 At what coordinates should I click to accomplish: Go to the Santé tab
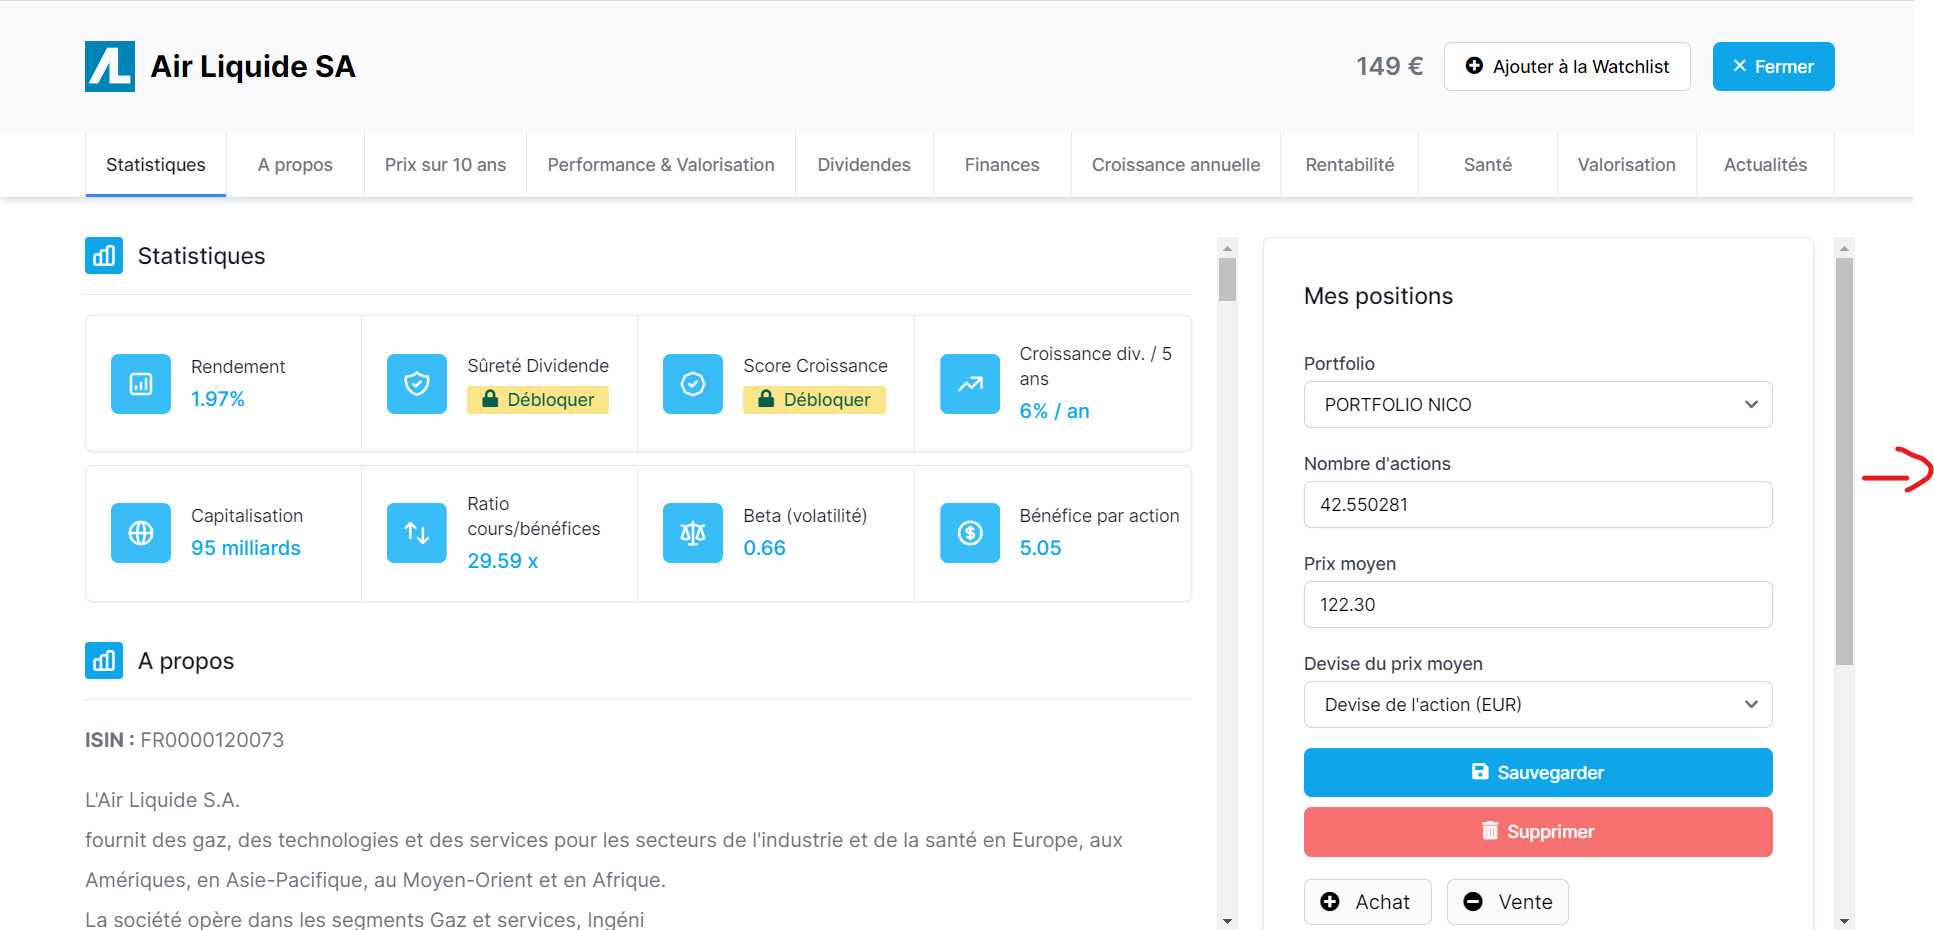(x=1488, y=165)
